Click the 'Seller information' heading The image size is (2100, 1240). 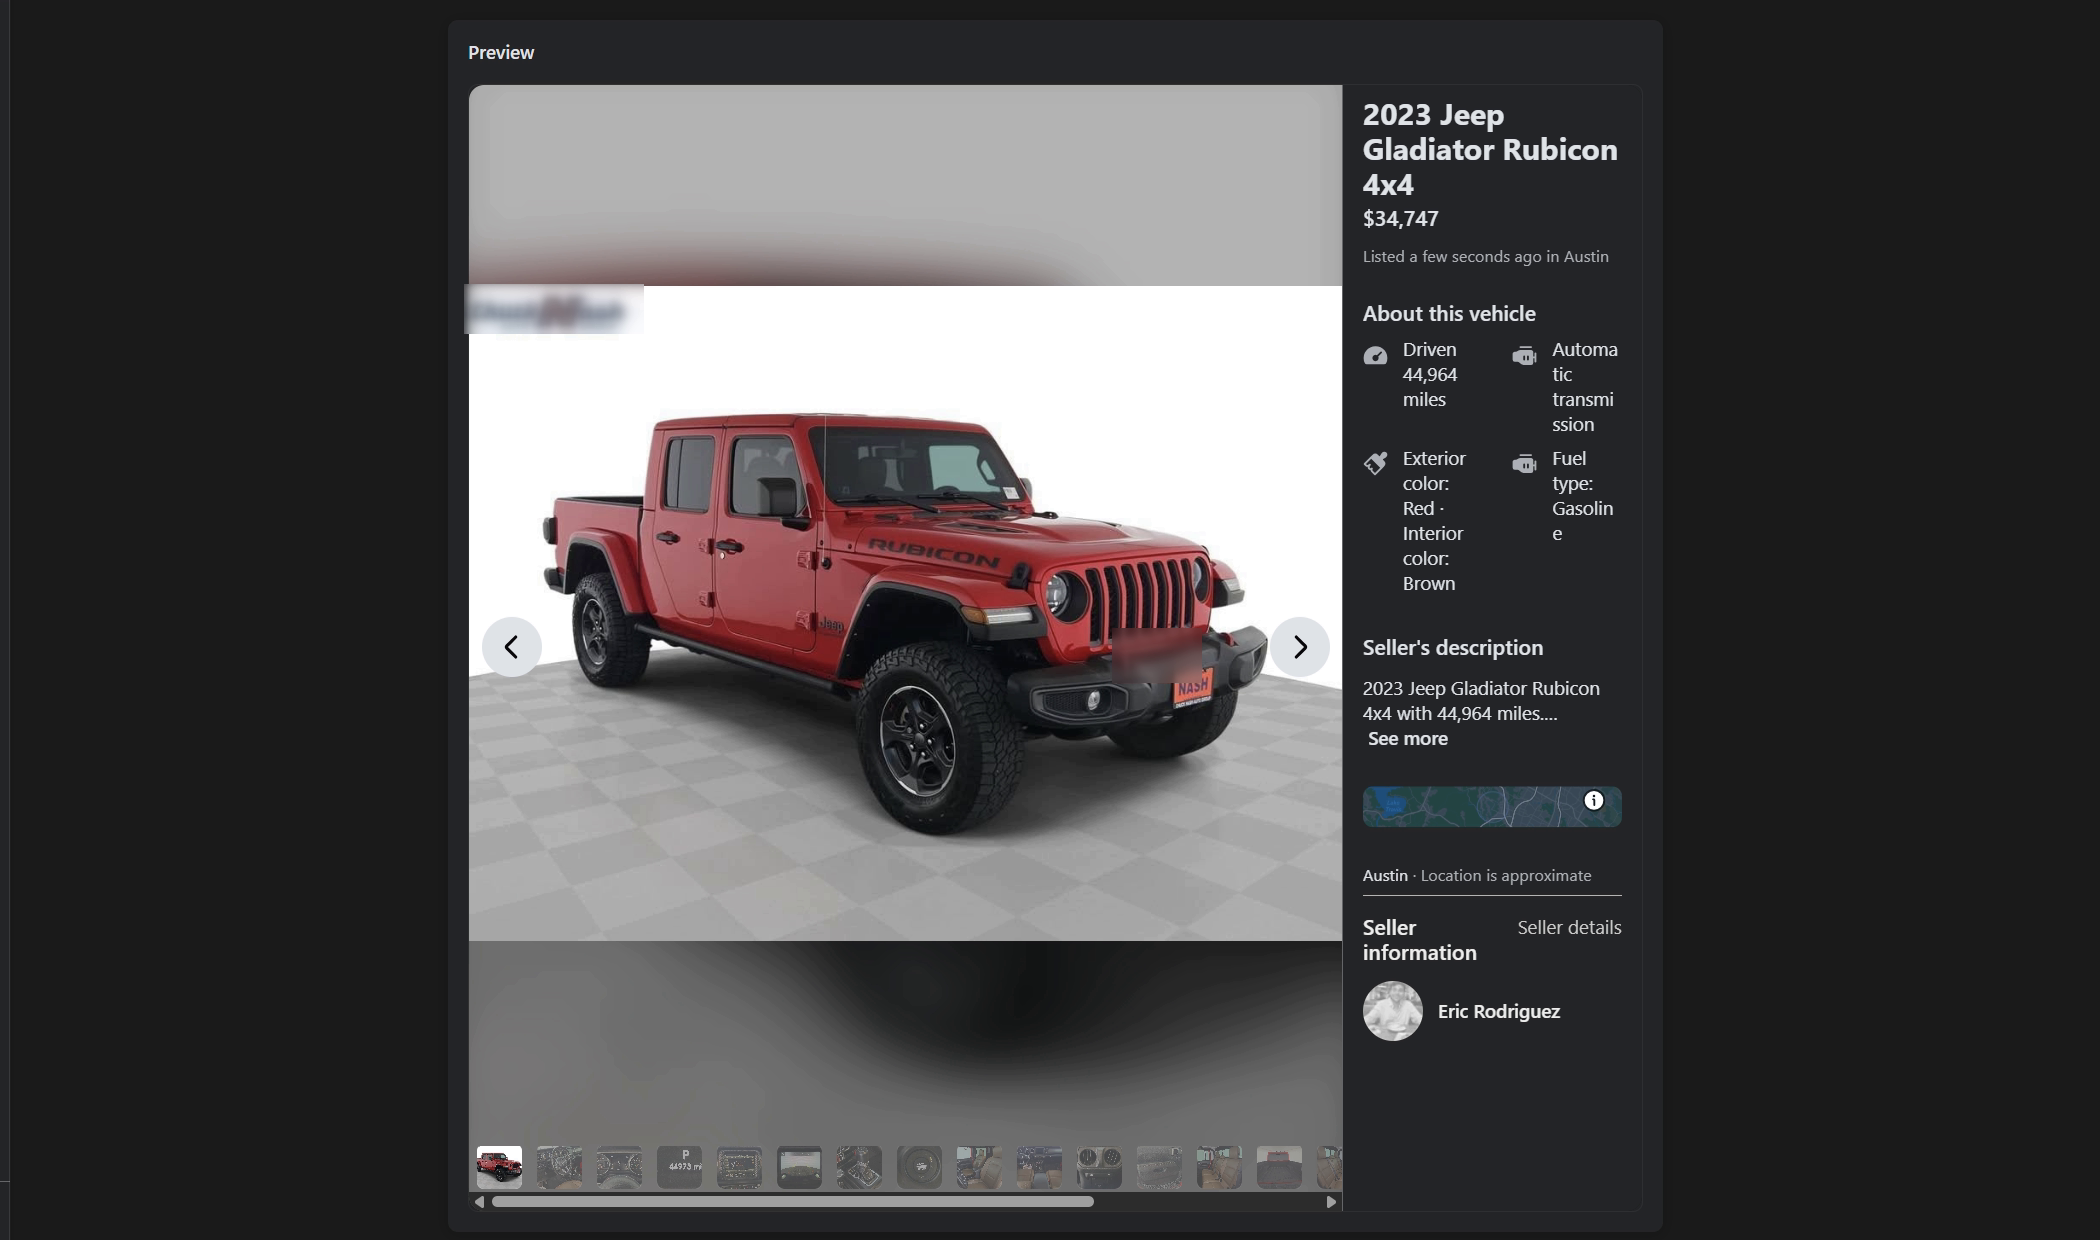(1419, 940)
